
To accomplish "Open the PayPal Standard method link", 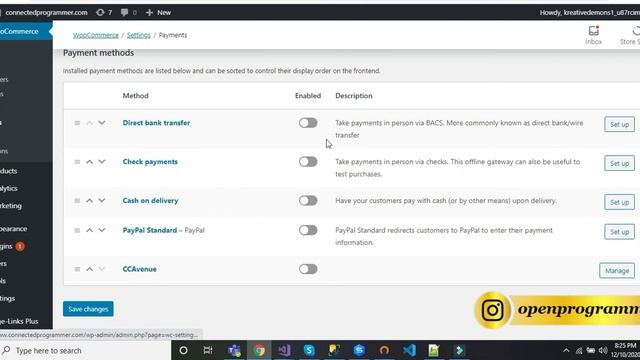I will coord(149,230).
